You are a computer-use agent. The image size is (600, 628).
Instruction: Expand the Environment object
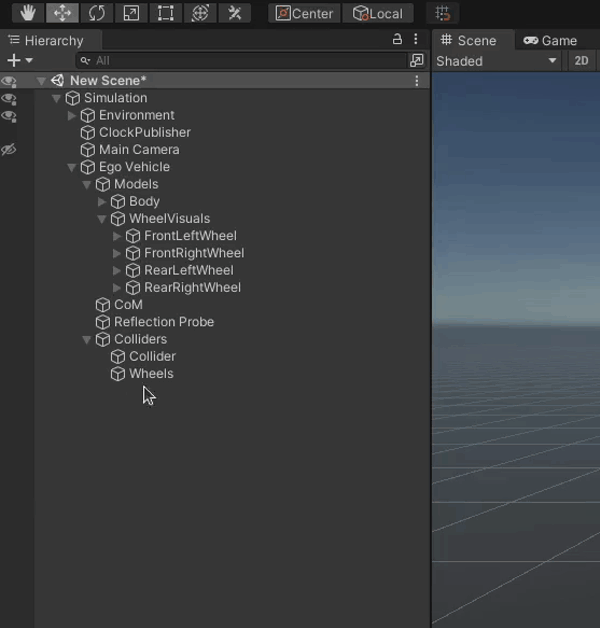pyautogui.click(x=72, y=116)
